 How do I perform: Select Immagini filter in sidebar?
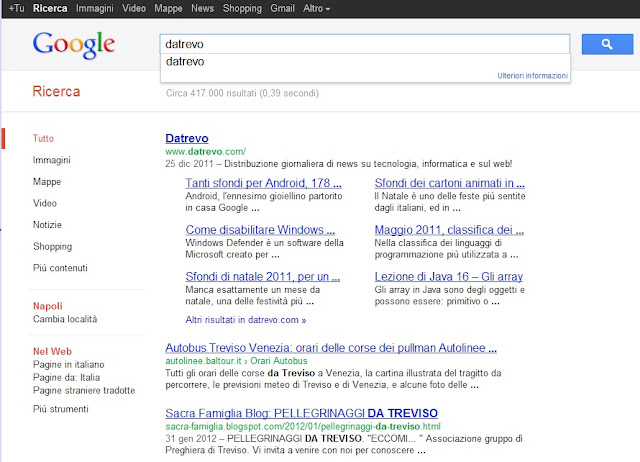coord(51,160)
